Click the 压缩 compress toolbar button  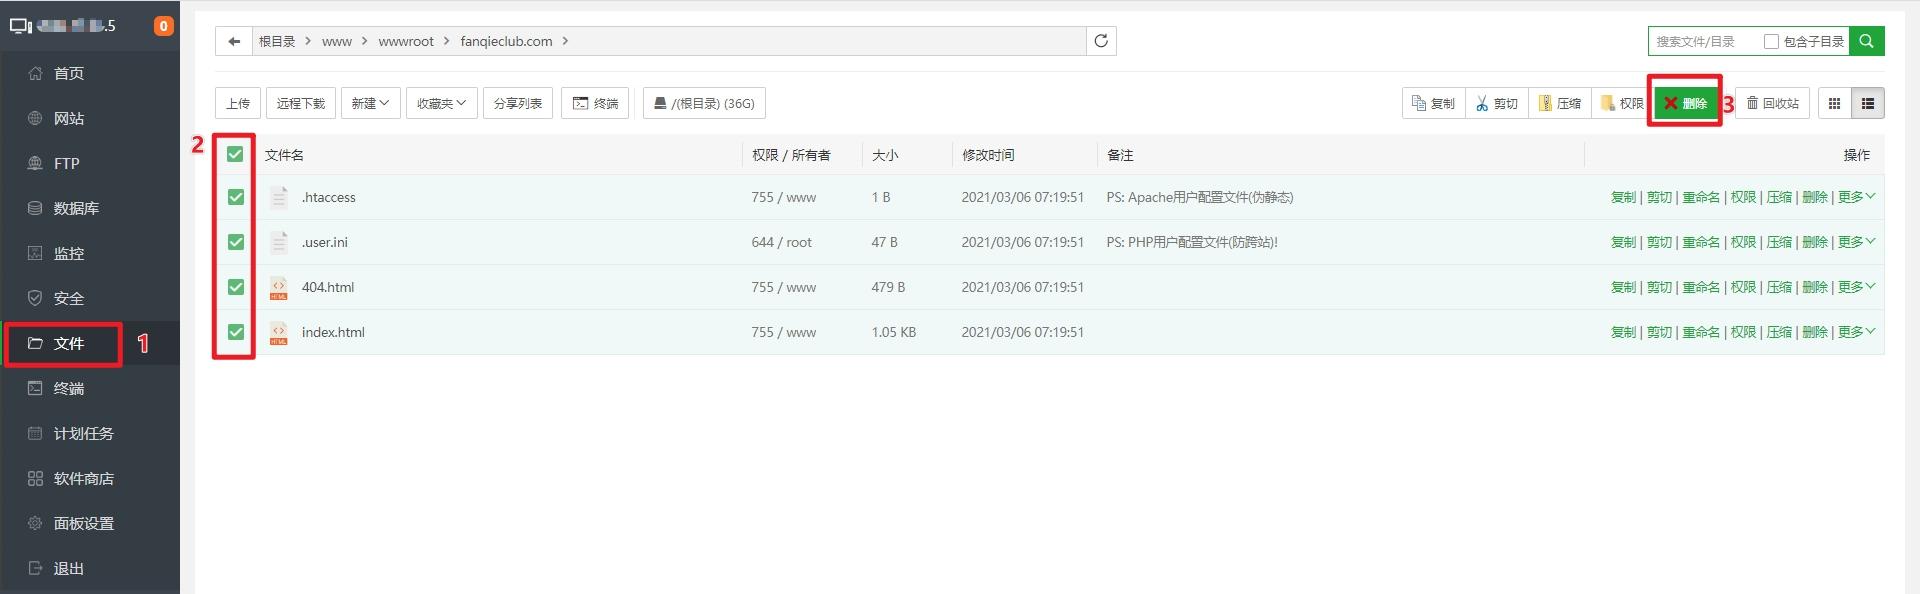(x=1559, y=103)
